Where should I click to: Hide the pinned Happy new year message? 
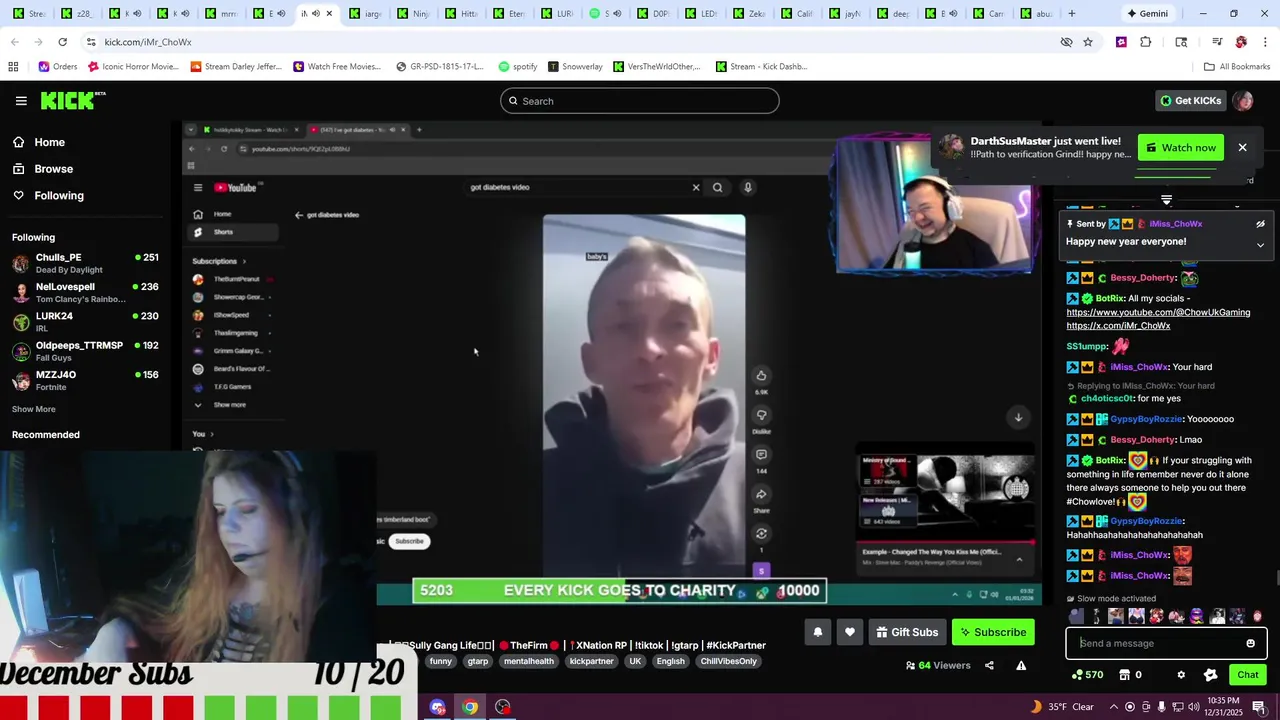tap(1260, 224)
